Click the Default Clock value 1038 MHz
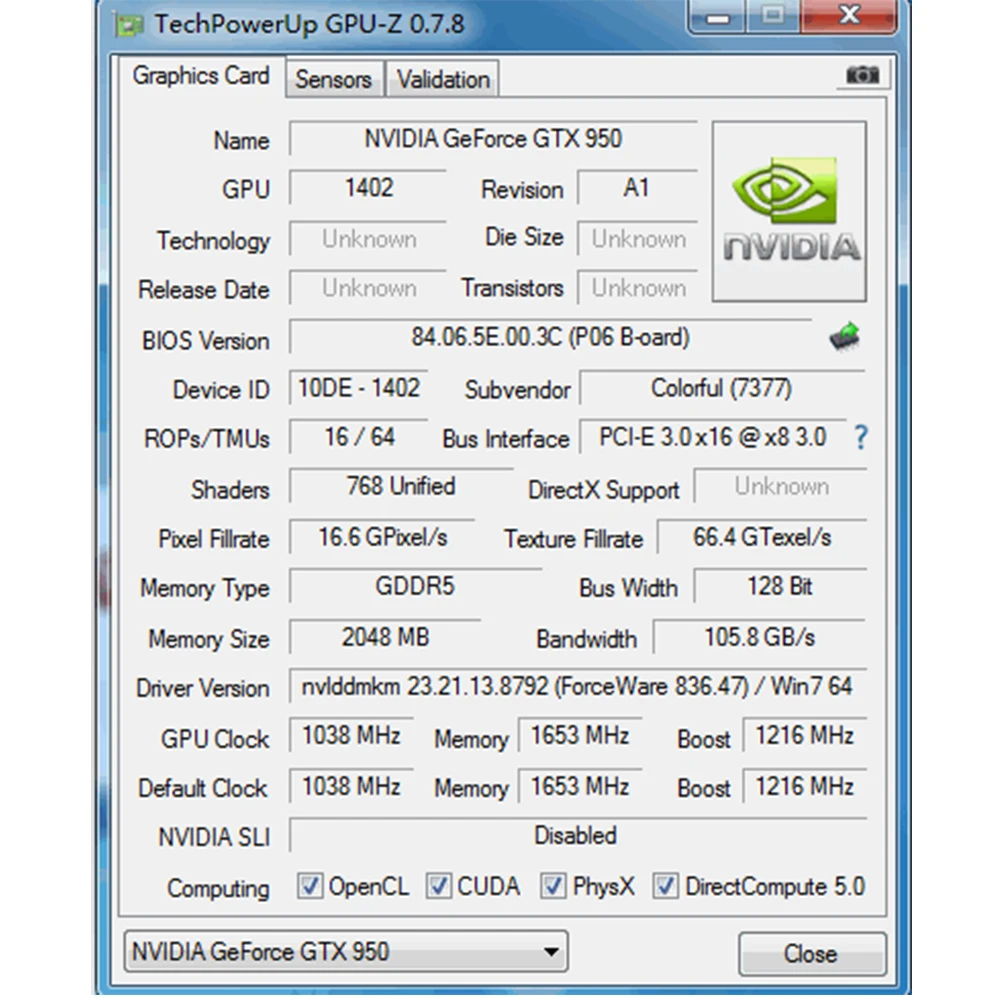Image resolution: width=1000 pixels, height=1000 pixels. 351,786
